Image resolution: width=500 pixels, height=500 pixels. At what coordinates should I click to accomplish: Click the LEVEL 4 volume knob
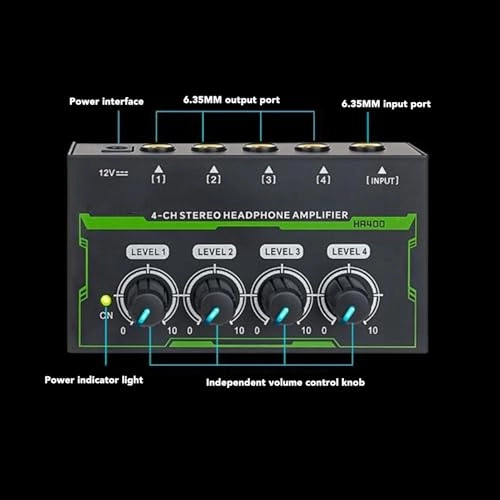(x=349, y=301)
